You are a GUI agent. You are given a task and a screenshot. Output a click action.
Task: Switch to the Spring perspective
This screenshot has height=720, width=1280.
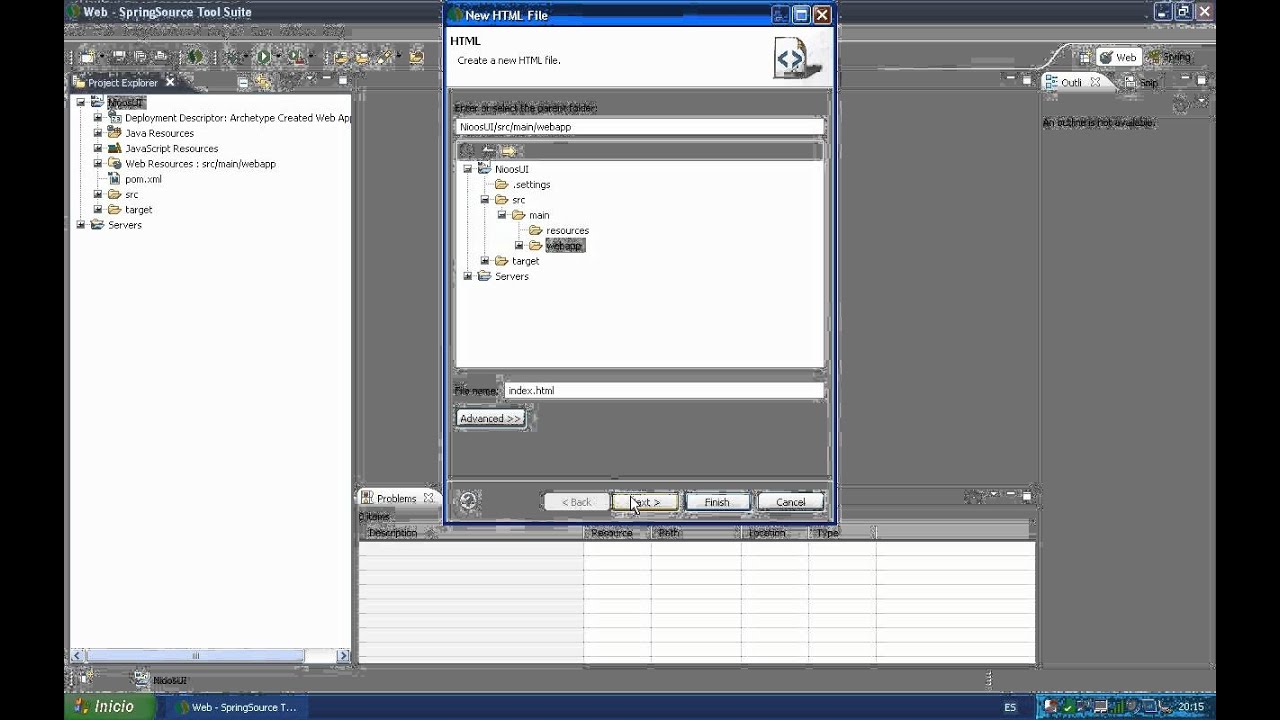[x=1170, y=57]
